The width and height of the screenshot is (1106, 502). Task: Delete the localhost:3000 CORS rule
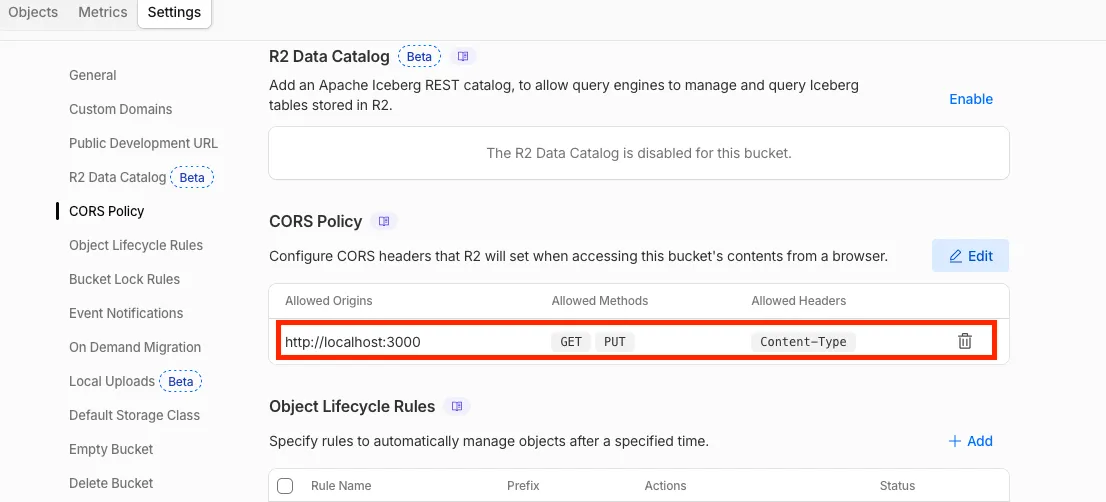click(x=964, y=341)
